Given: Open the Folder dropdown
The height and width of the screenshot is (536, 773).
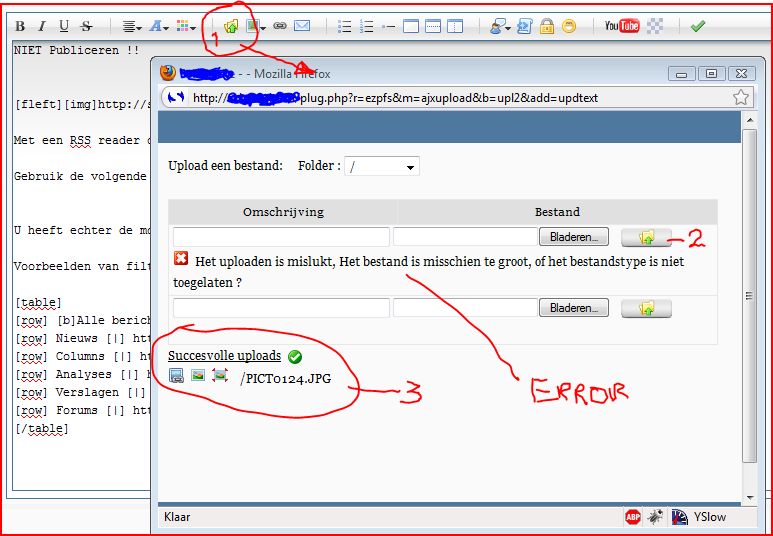Looking at the screenshot, I should (x=382, y=167).
